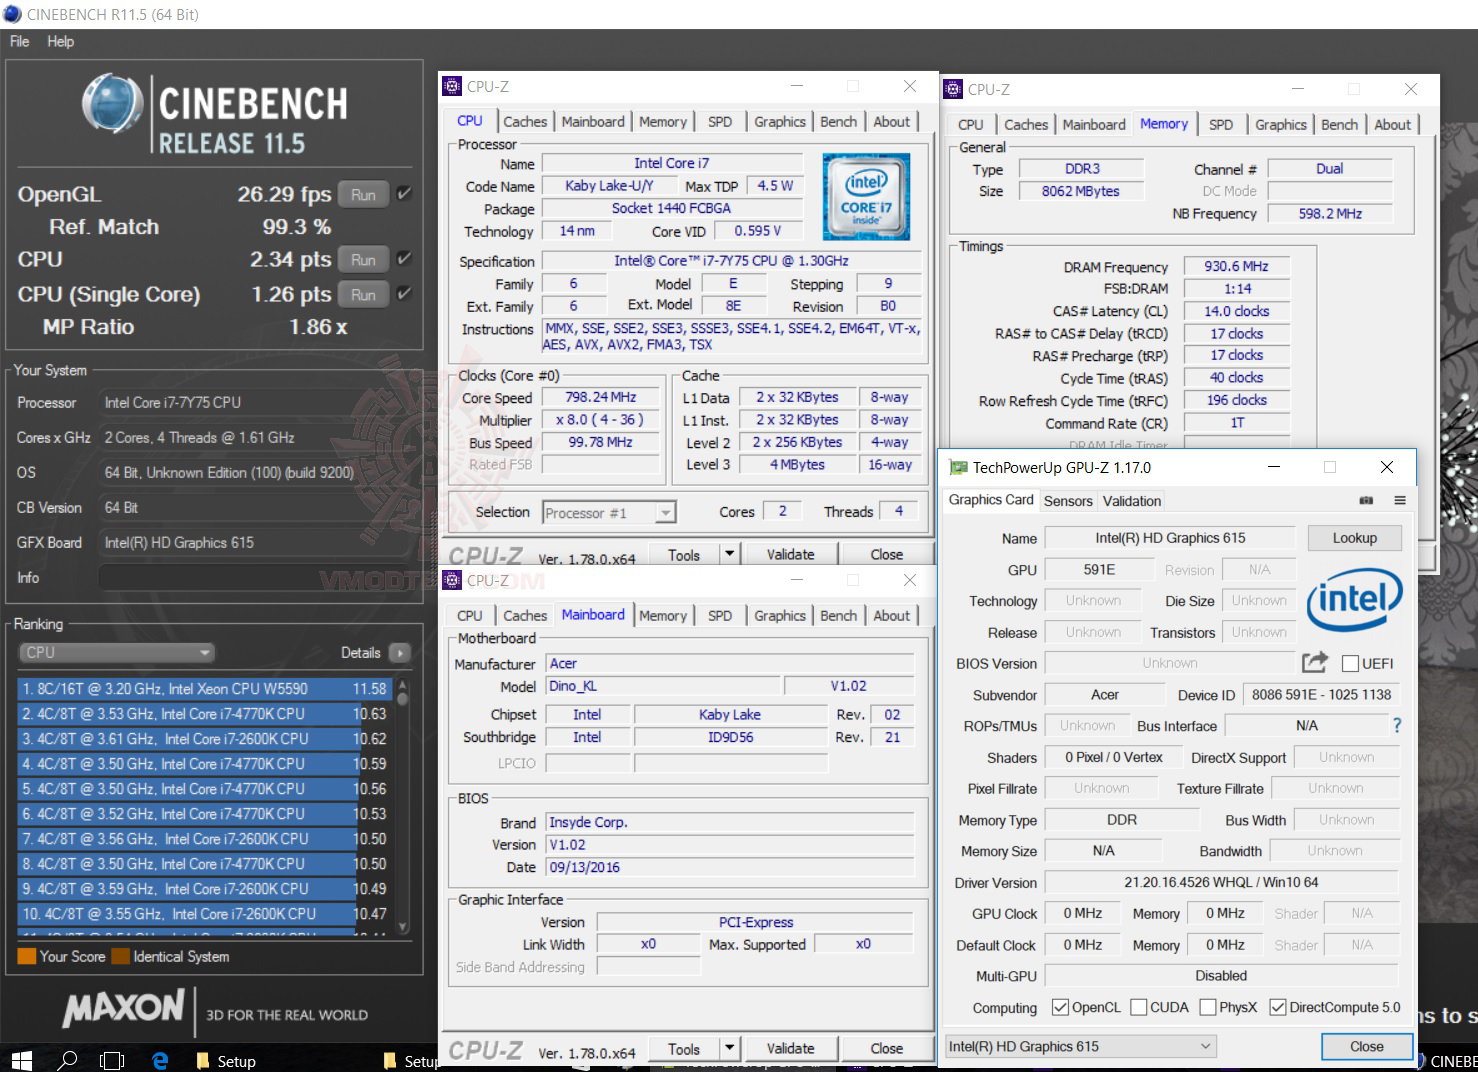Click the Intel logo in GPU-Z
The height and width of the screenshot is (1072, 1478).
click(x=1354, y=599)
